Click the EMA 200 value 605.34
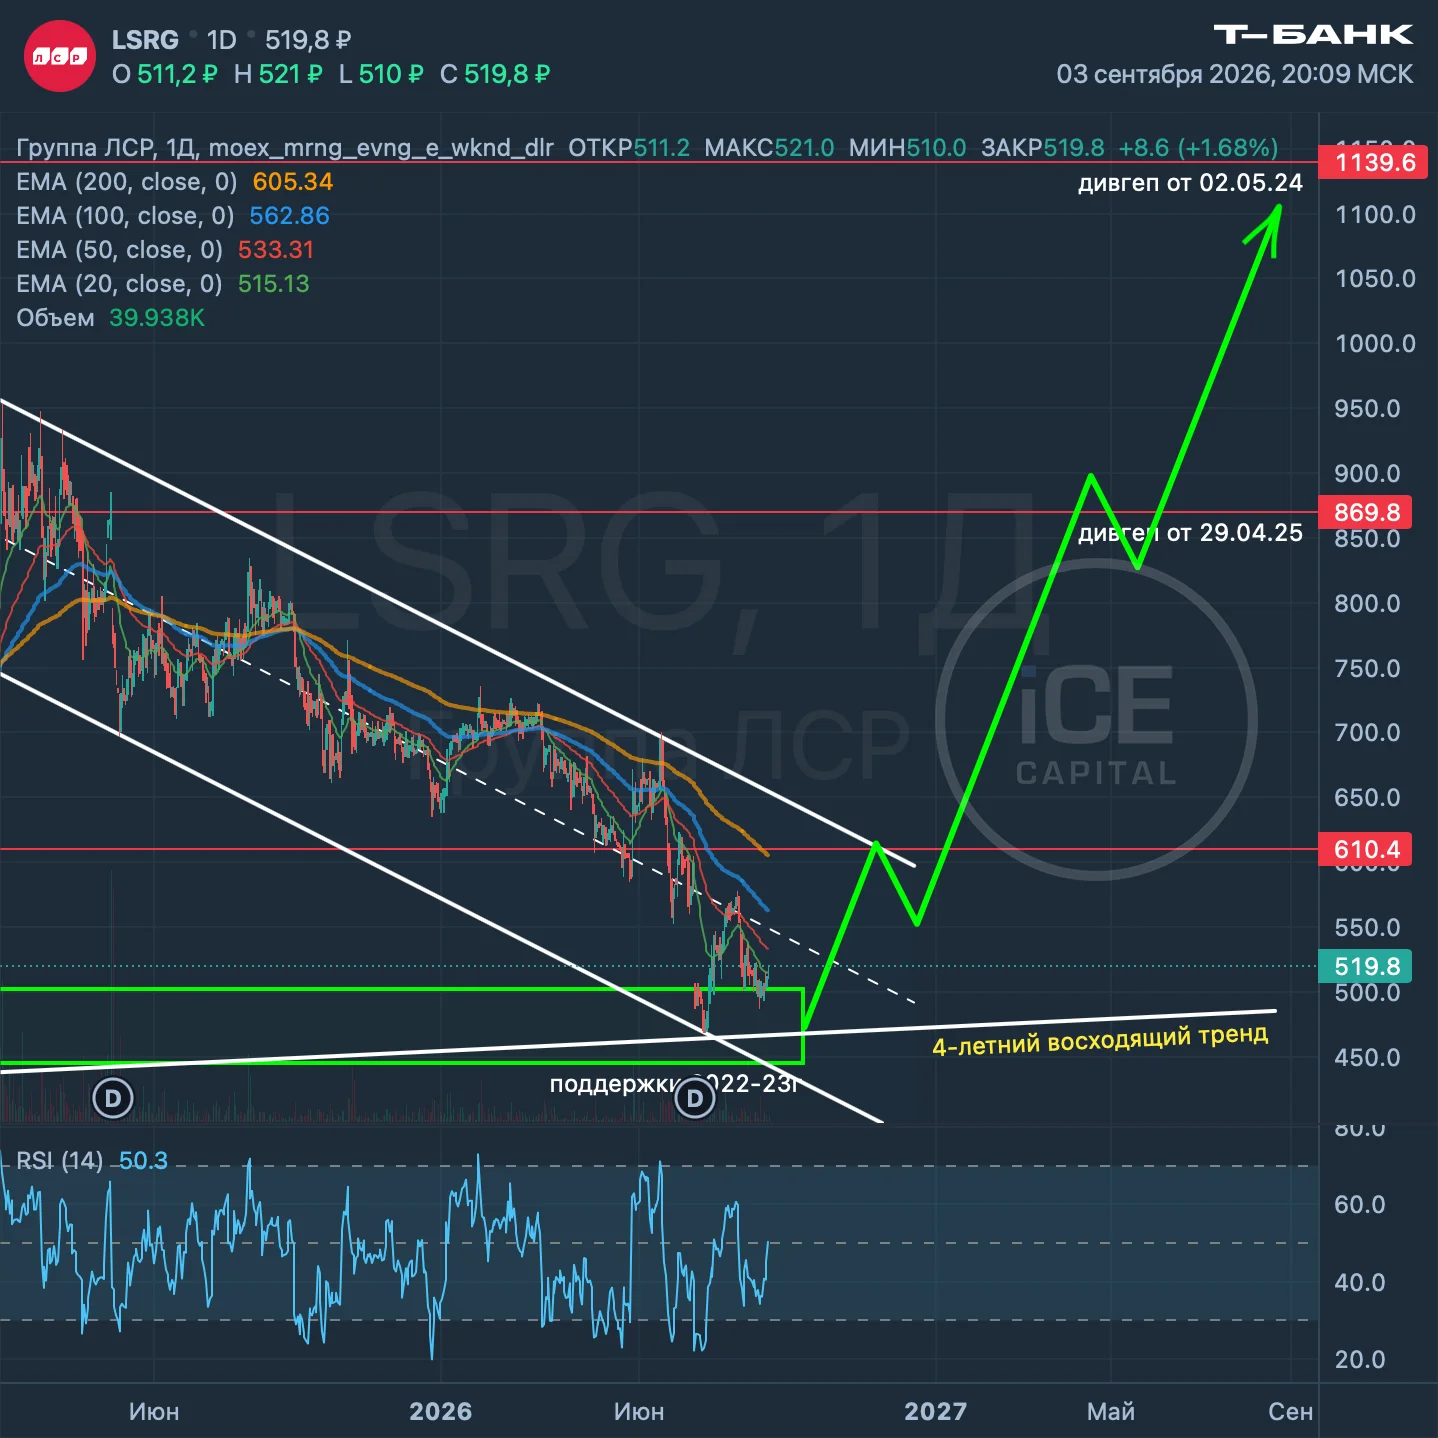Screen dimensions: 1438x1438 point(293,182)
